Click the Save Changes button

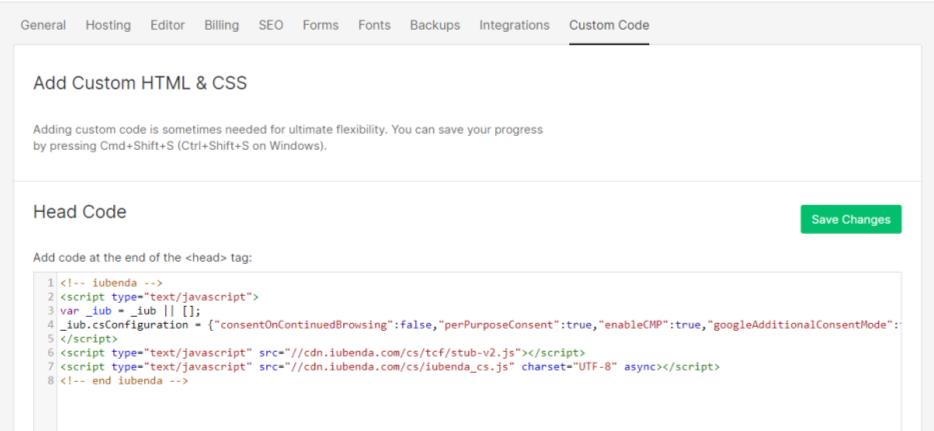(x=851, y=219)
